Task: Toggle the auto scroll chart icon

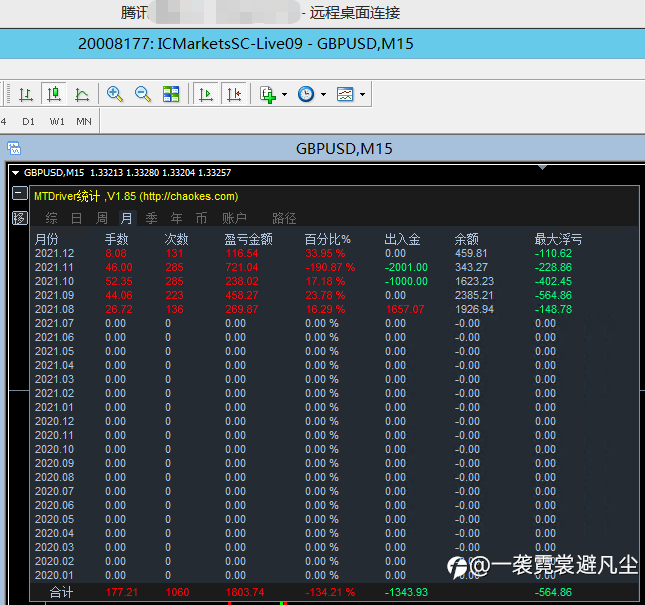Action: (206, 94)
